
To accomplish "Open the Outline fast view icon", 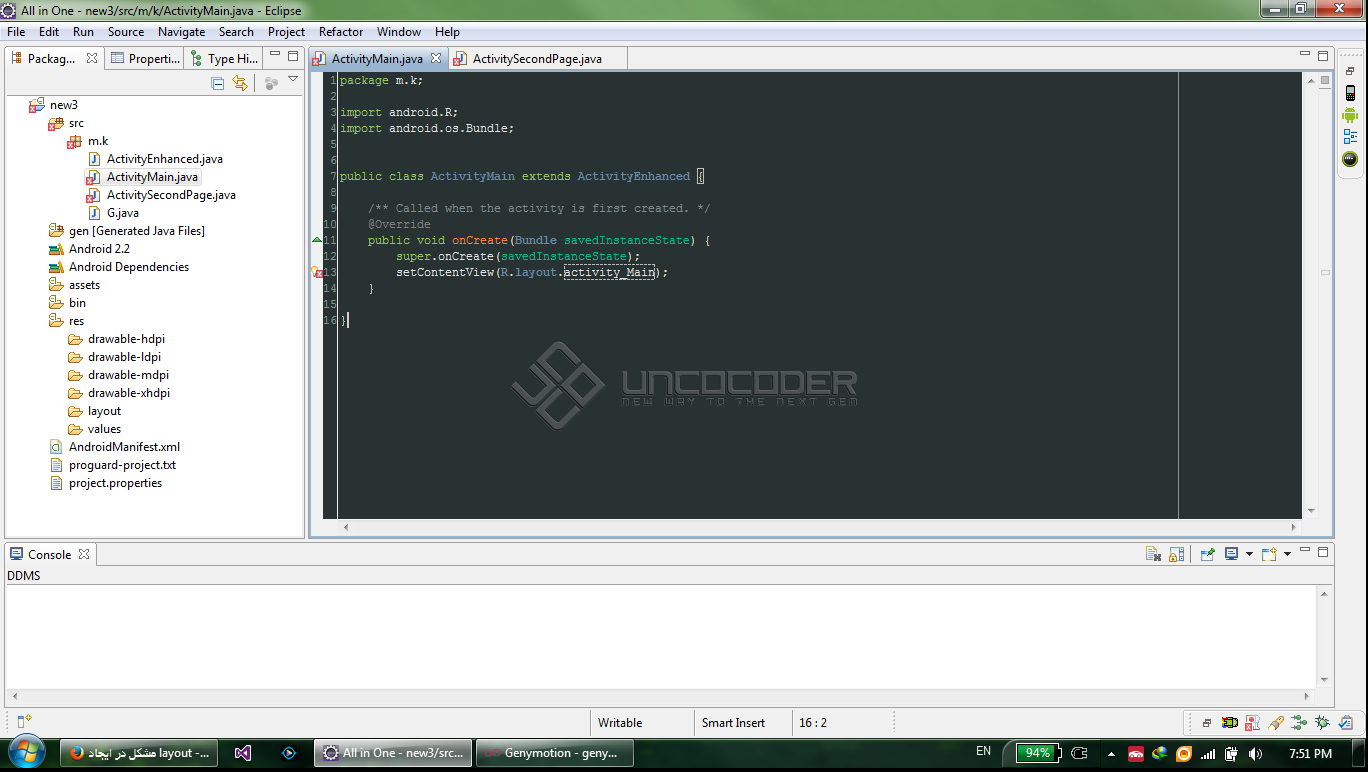I will click(x=1350, y=137).
